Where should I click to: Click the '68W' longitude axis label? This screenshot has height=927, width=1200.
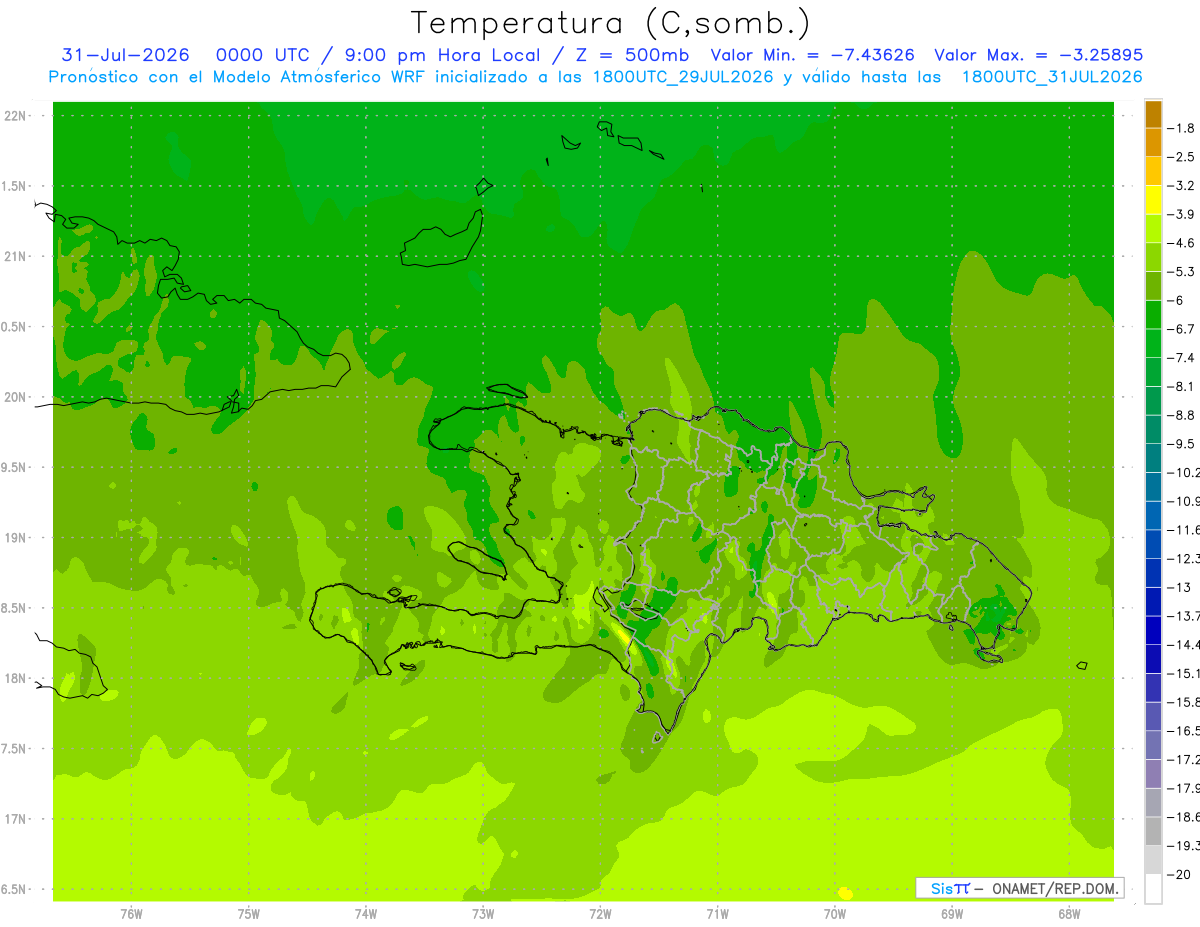[1069, 913]
